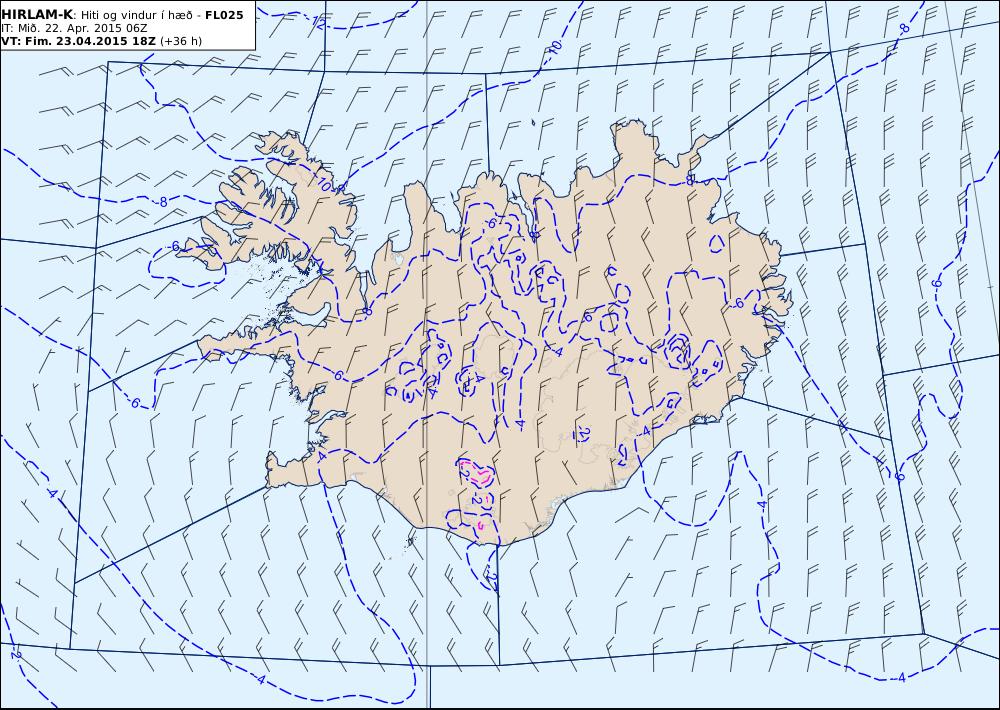The image size is (1000, 710).
Task: Click the "10" isotherm label over the Westfjords
Action: click(325, 186)
